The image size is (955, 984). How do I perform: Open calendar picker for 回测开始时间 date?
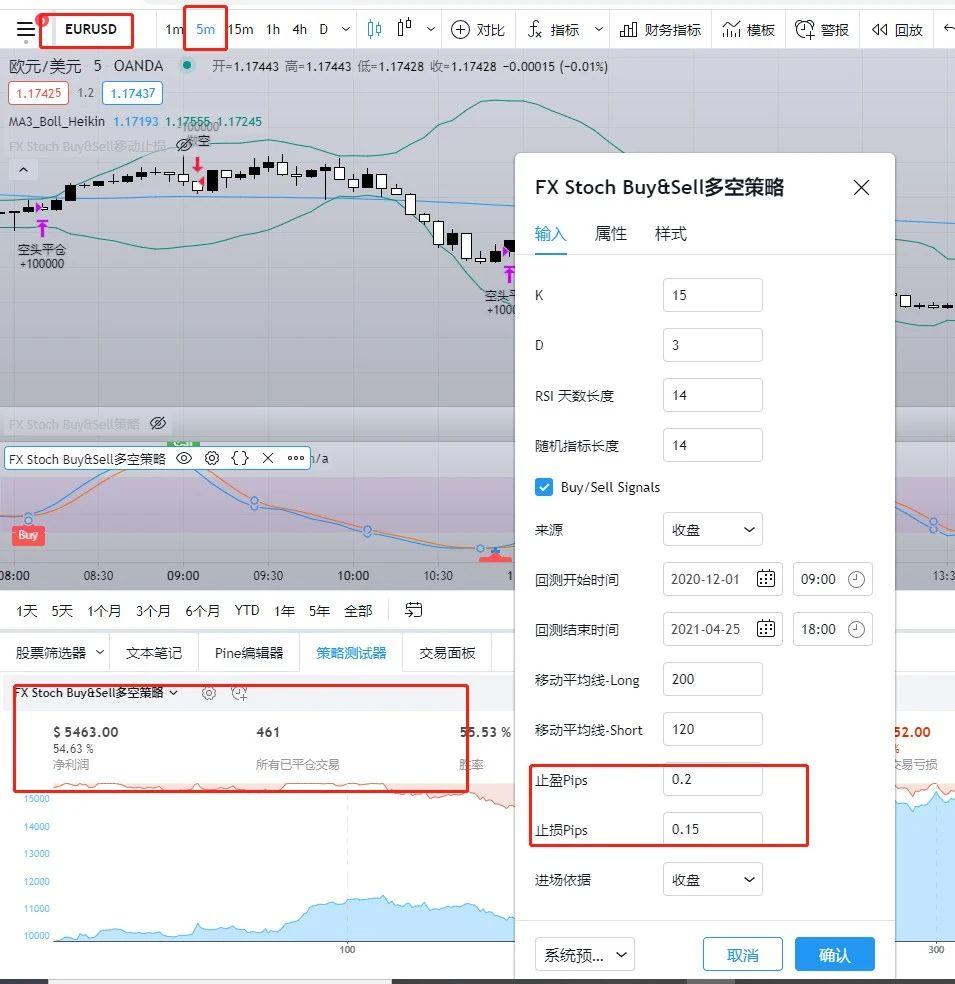[x=766, y=579]
